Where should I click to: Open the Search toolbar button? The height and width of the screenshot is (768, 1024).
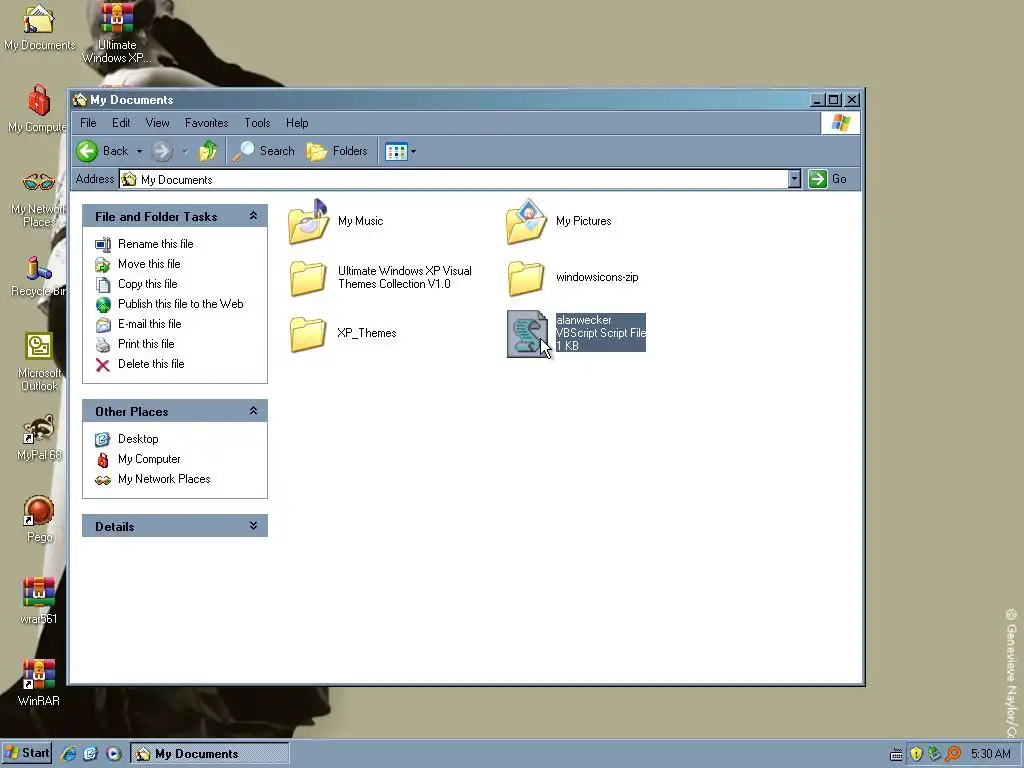[264, 152]
